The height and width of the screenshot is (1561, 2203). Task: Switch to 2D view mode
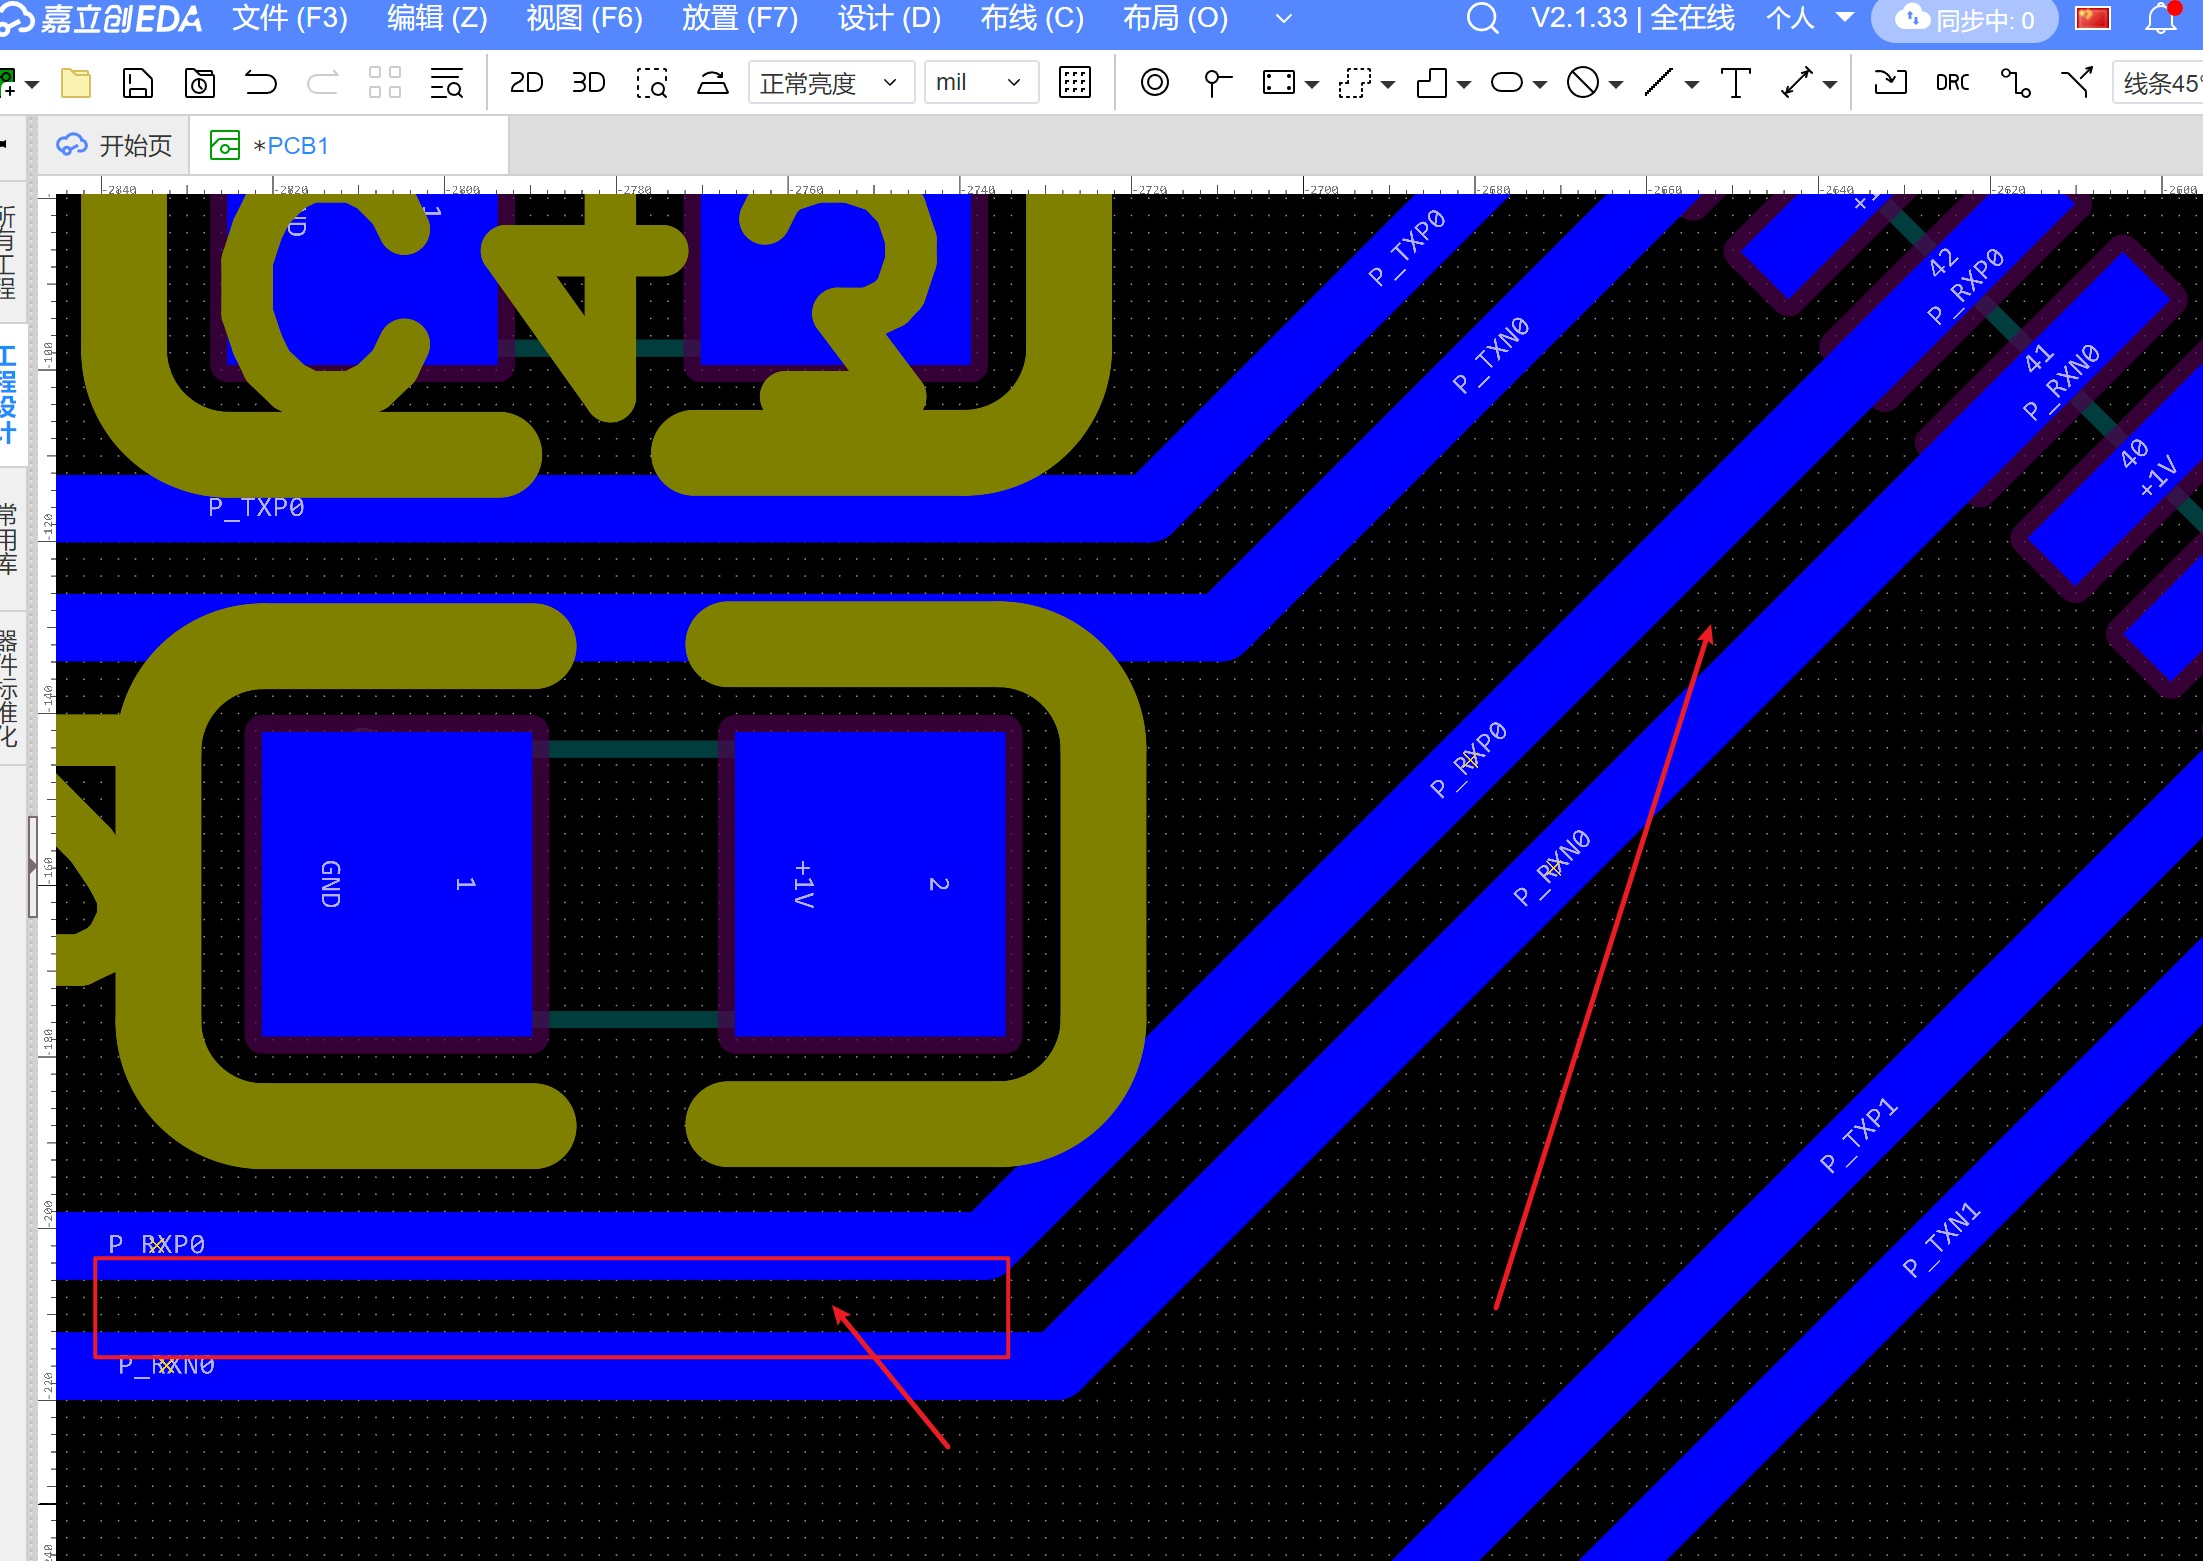tap(526, 83)
